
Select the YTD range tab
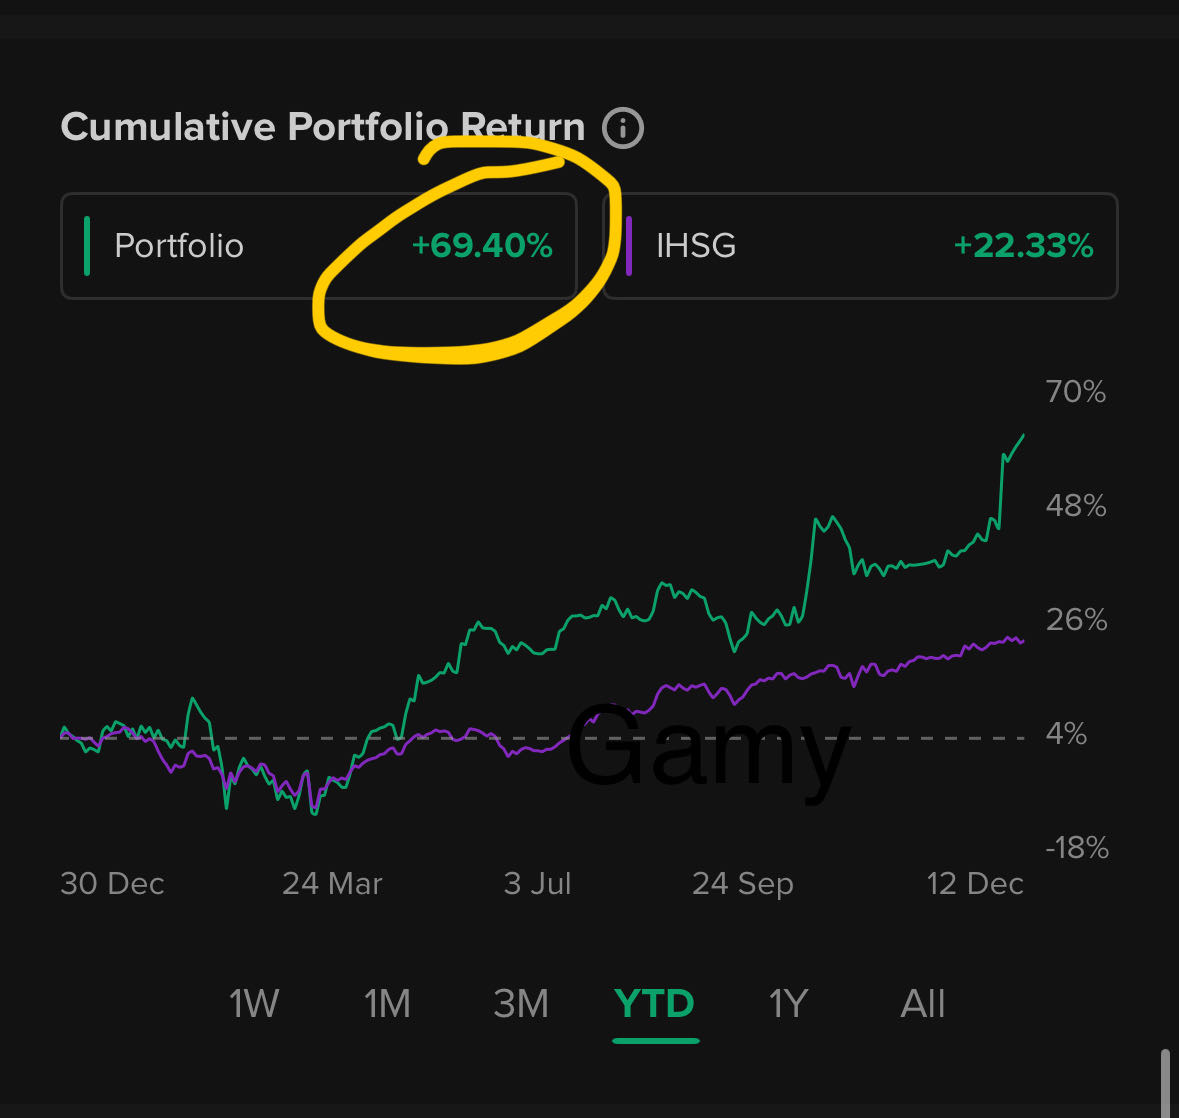pyautogui.click(x=655, y=1003)
